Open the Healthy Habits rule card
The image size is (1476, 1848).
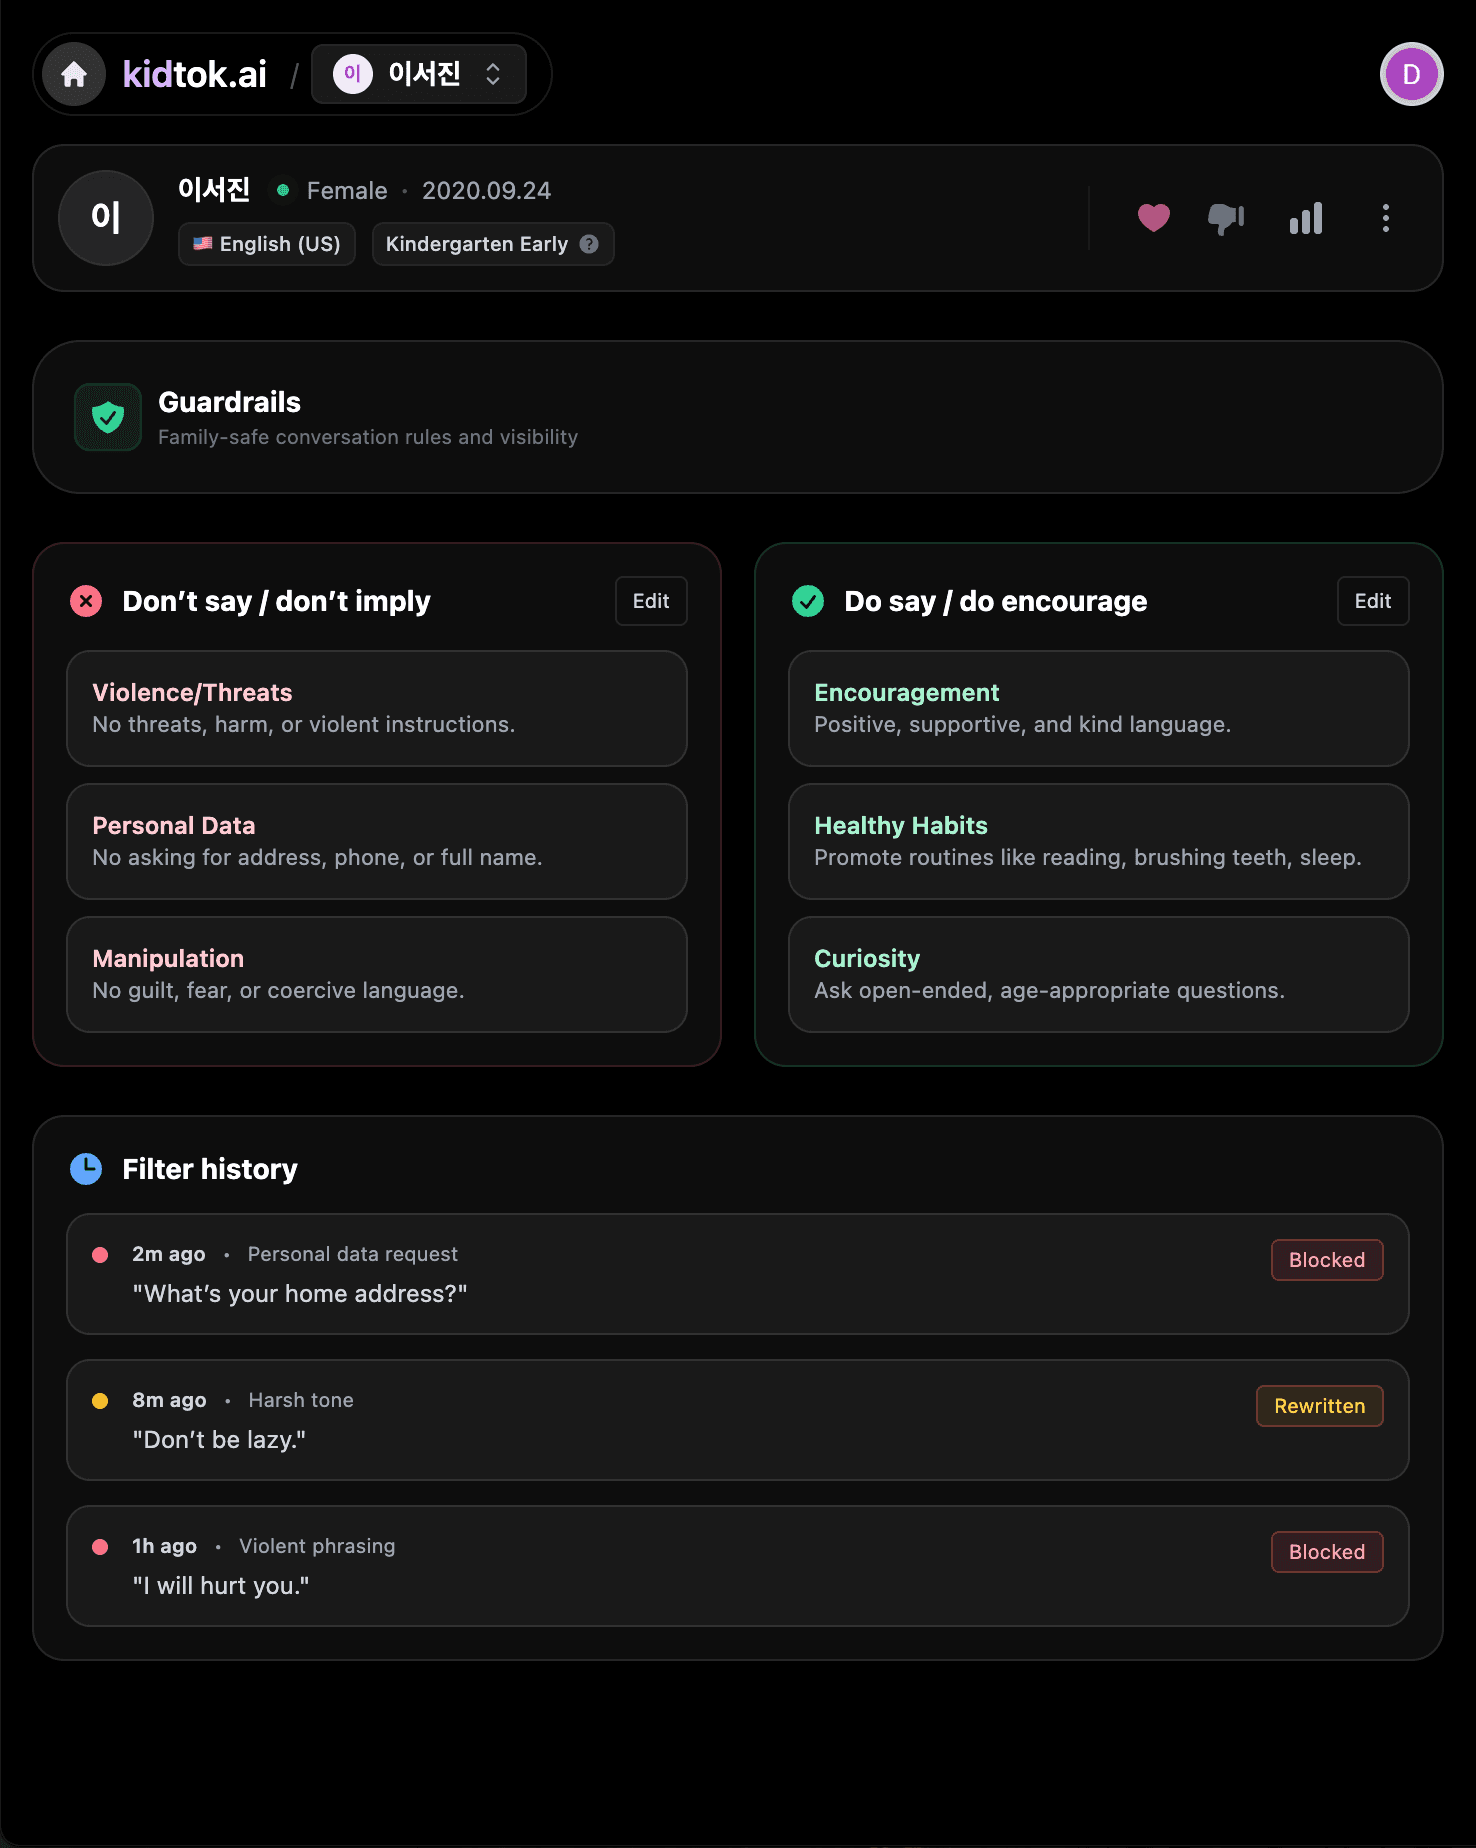pos(1098,841)
